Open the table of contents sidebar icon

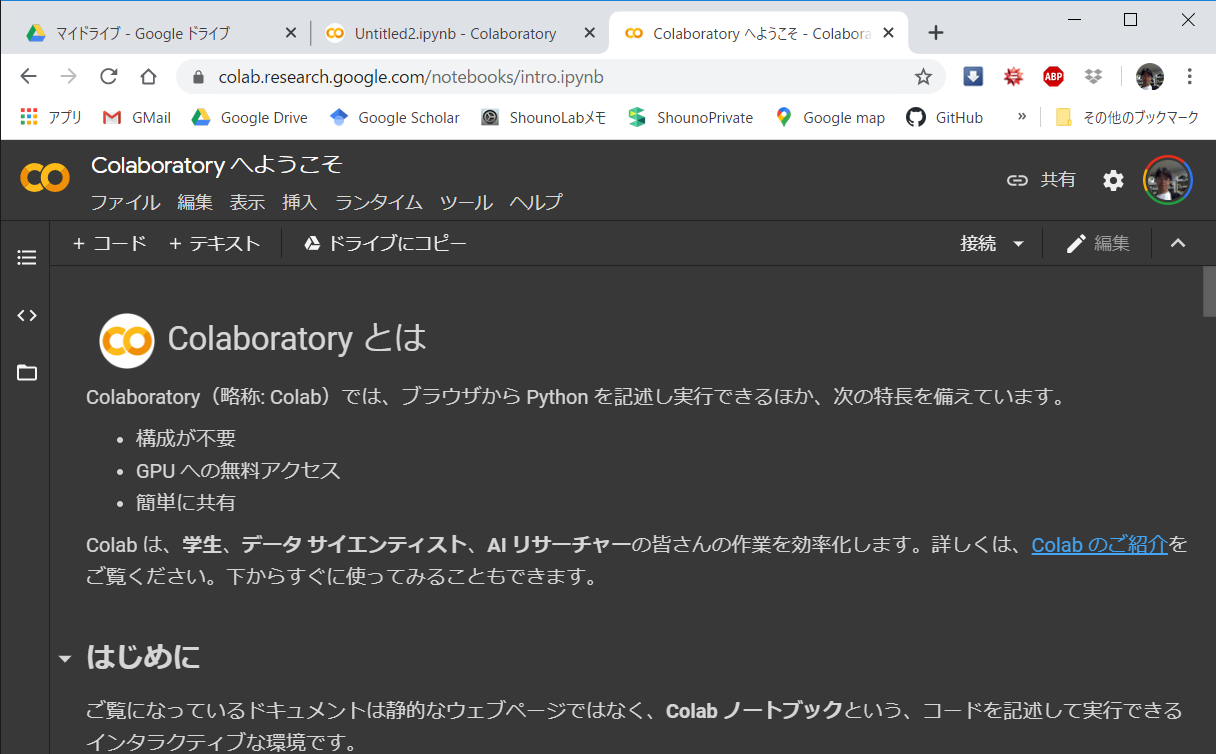point(27,258)
